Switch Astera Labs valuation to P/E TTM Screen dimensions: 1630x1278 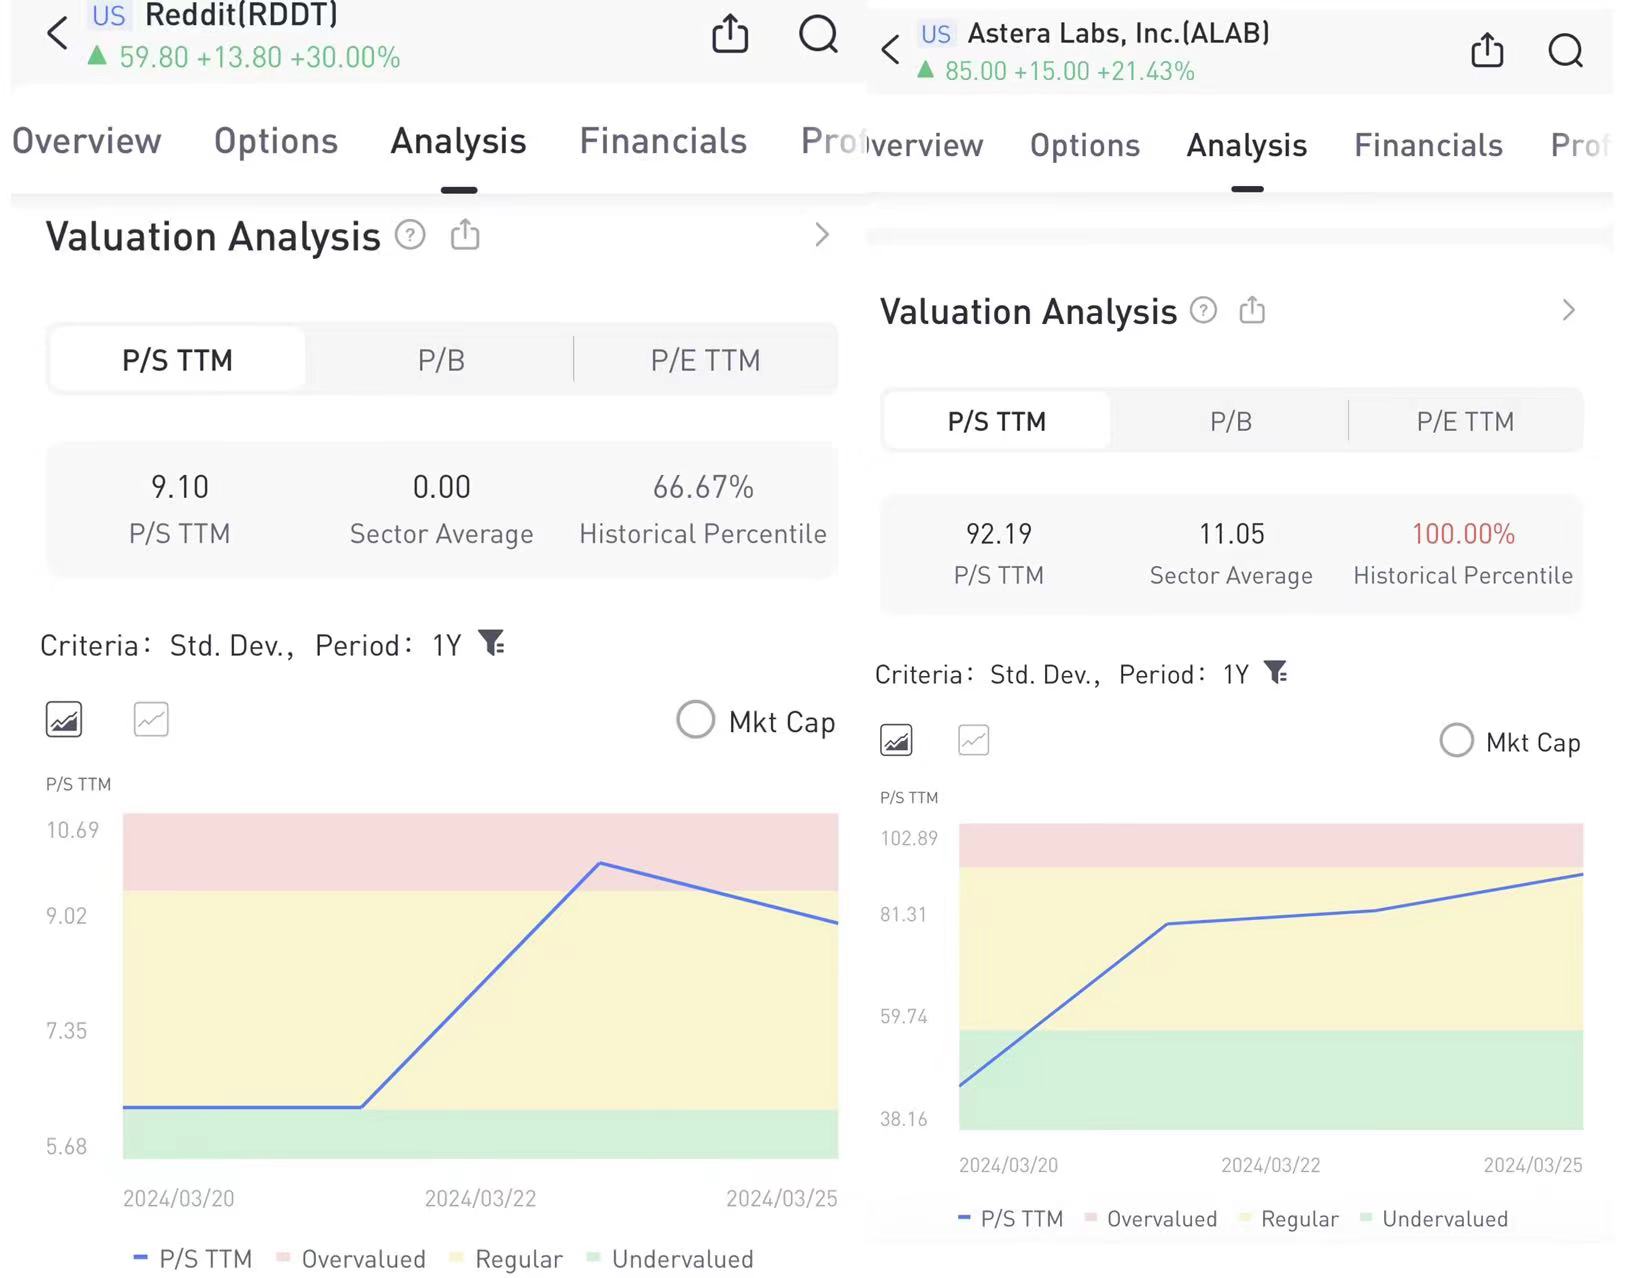click(x=1465, y=421)
